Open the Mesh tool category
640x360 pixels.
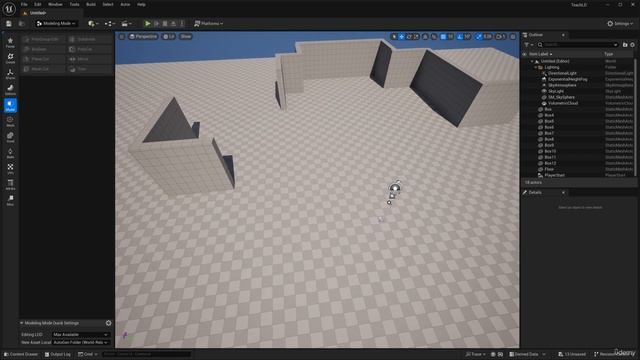click(x=10, y=121)
